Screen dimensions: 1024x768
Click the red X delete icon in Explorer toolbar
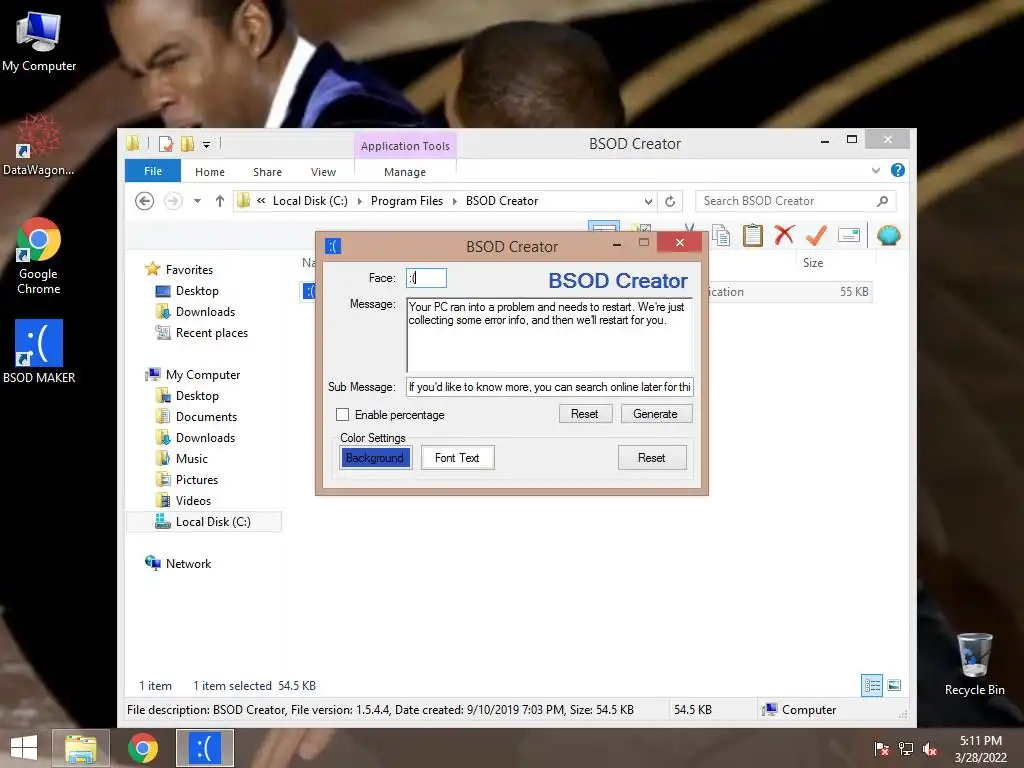pos(784,235)
